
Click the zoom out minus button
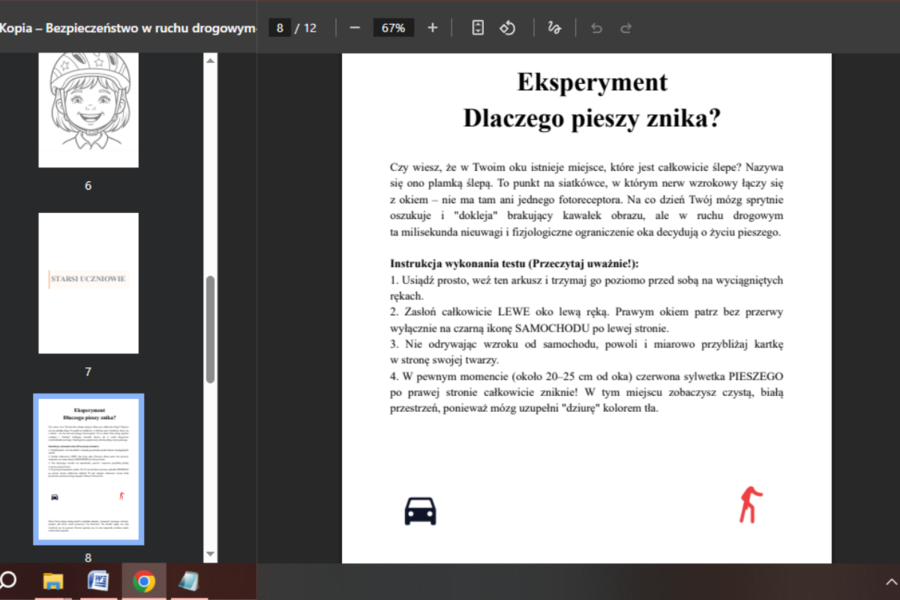(355, 28)
